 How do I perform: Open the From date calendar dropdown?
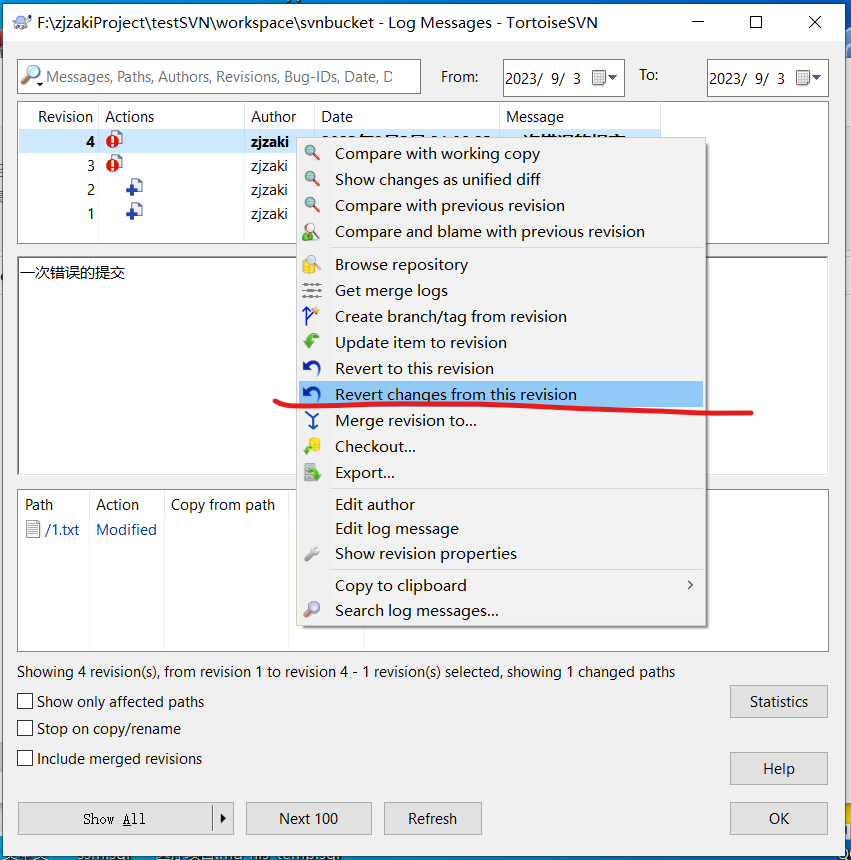click(605, 78)
